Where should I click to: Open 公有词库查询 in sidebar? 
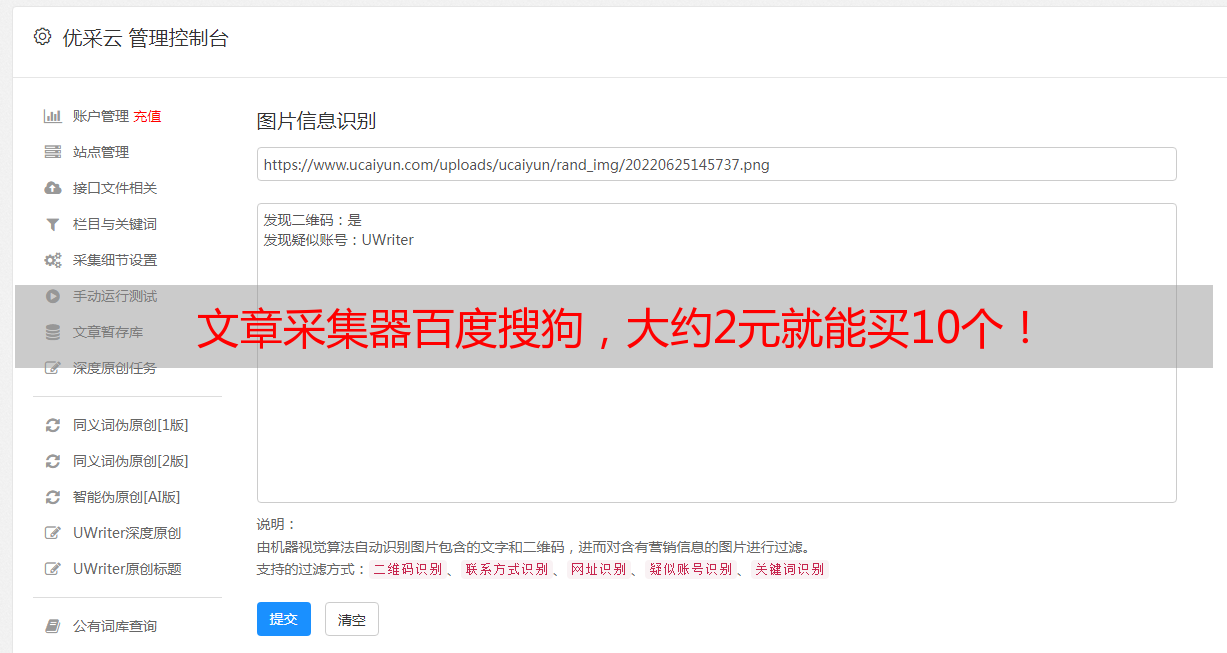pos(115,626)
